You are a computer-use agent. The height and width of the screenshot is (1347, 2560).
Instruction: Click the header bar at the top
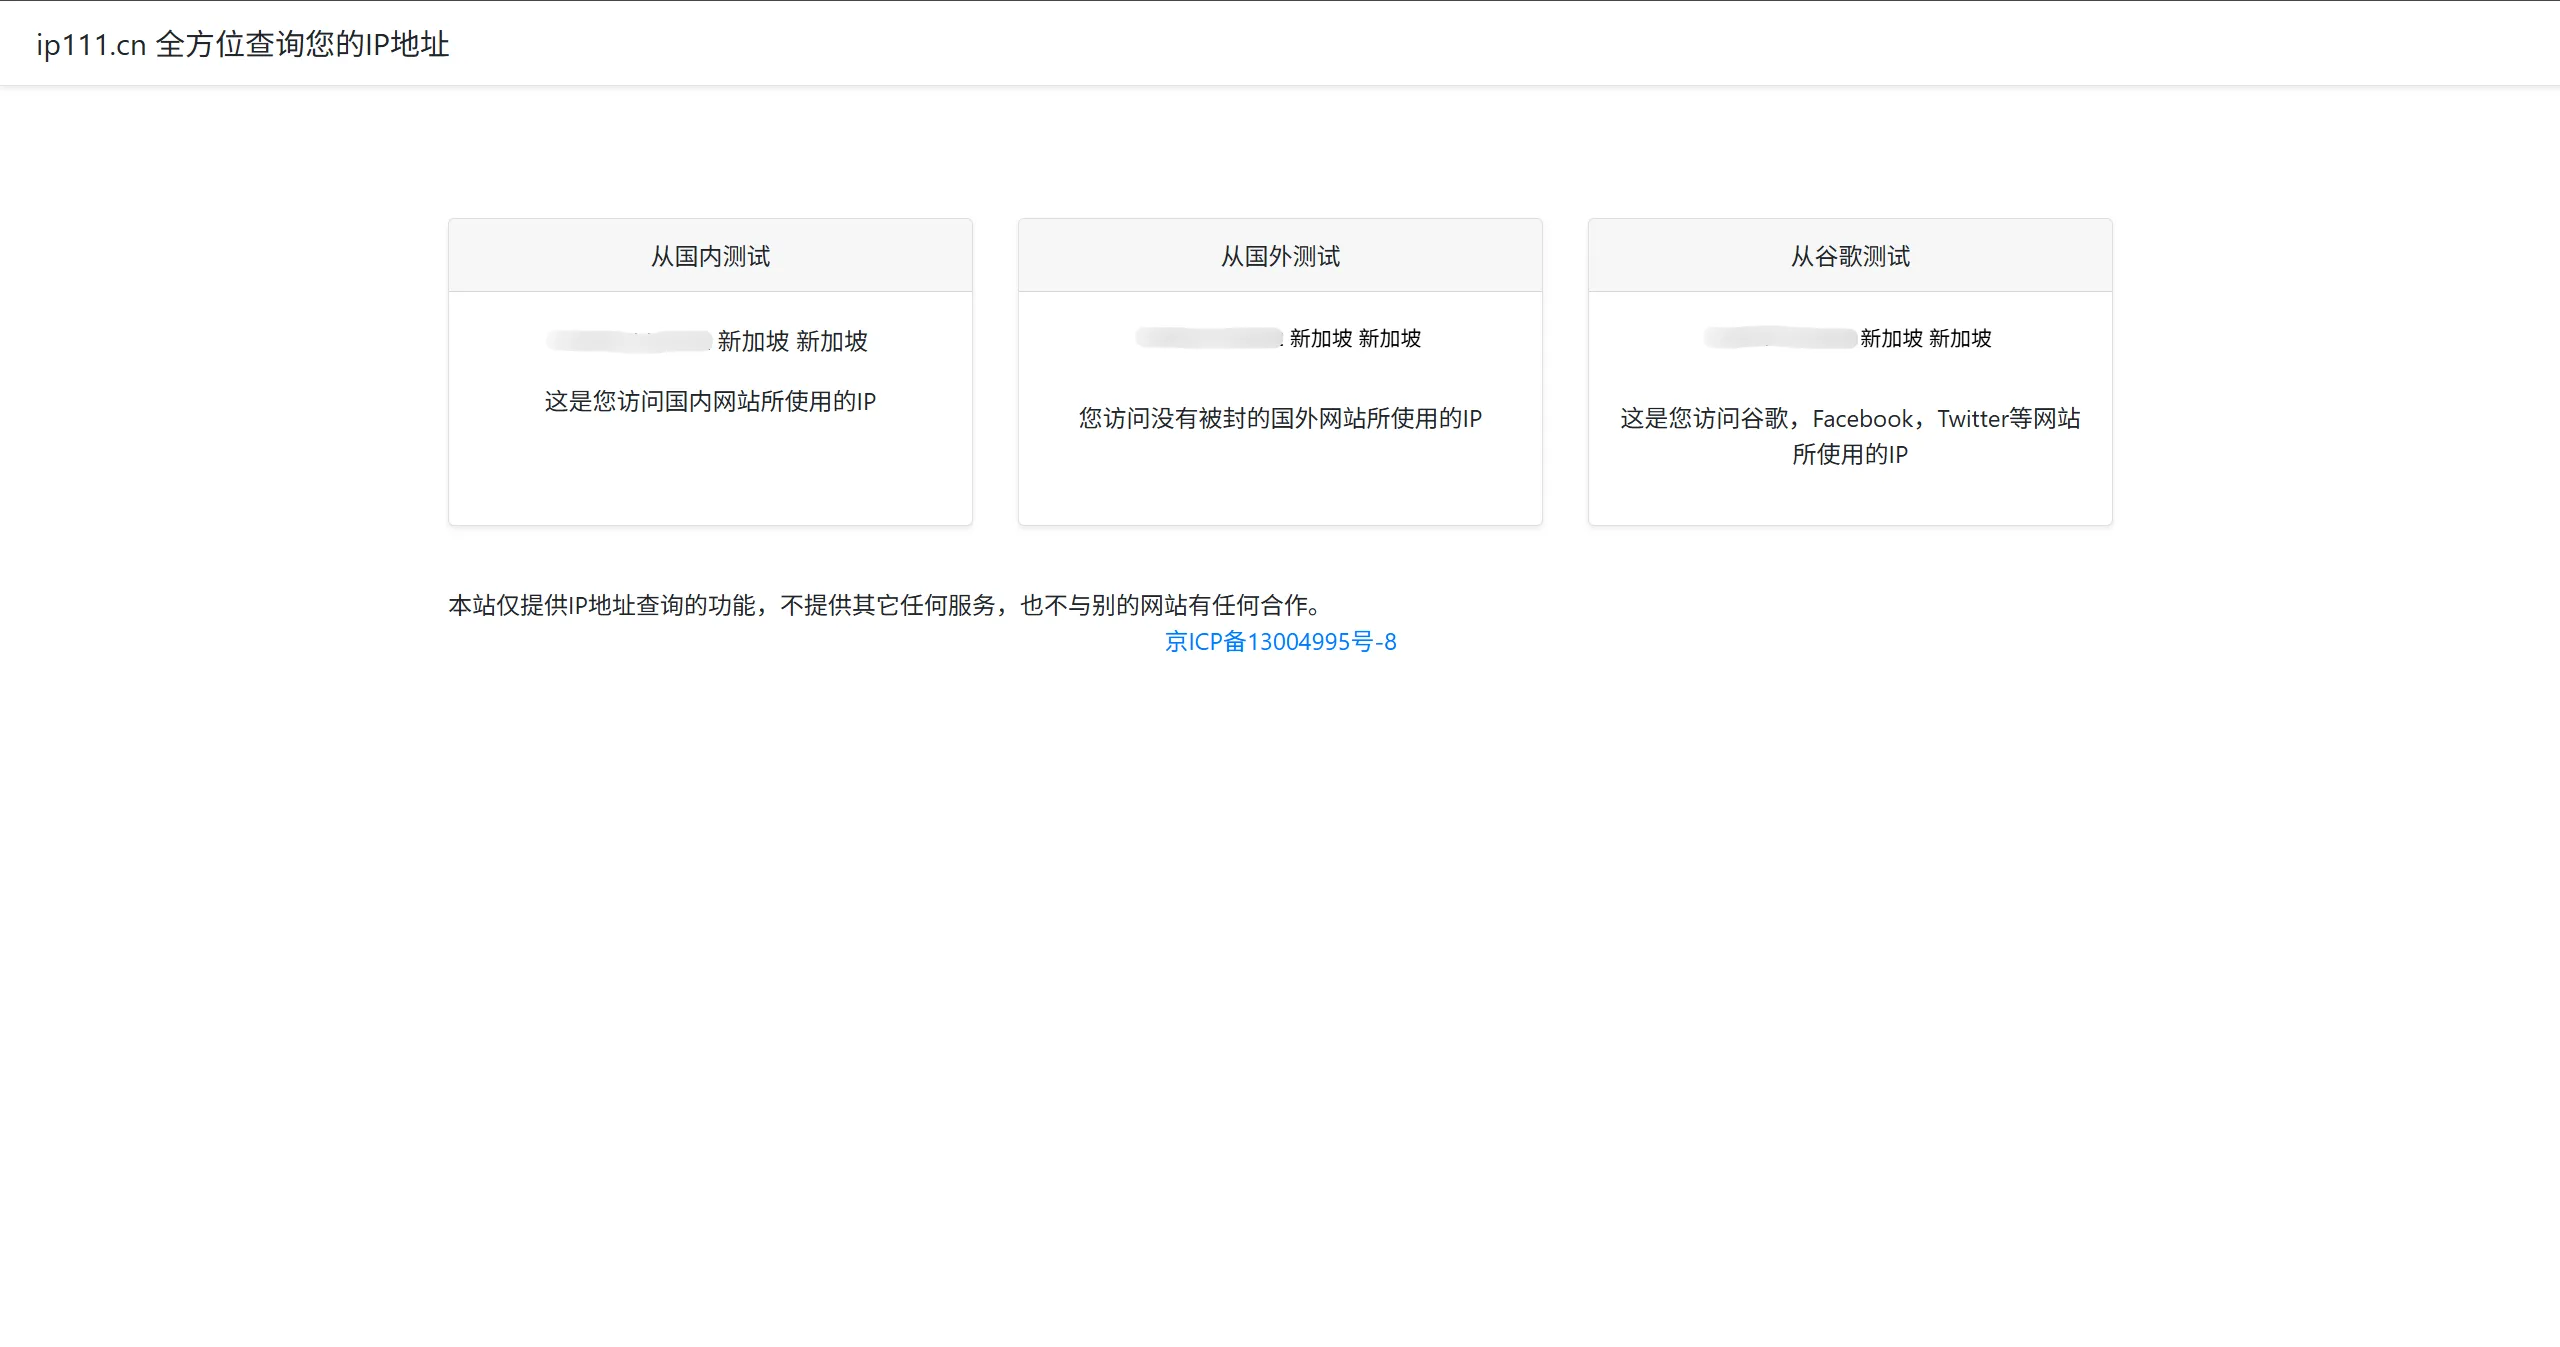tap(1280, 42)
